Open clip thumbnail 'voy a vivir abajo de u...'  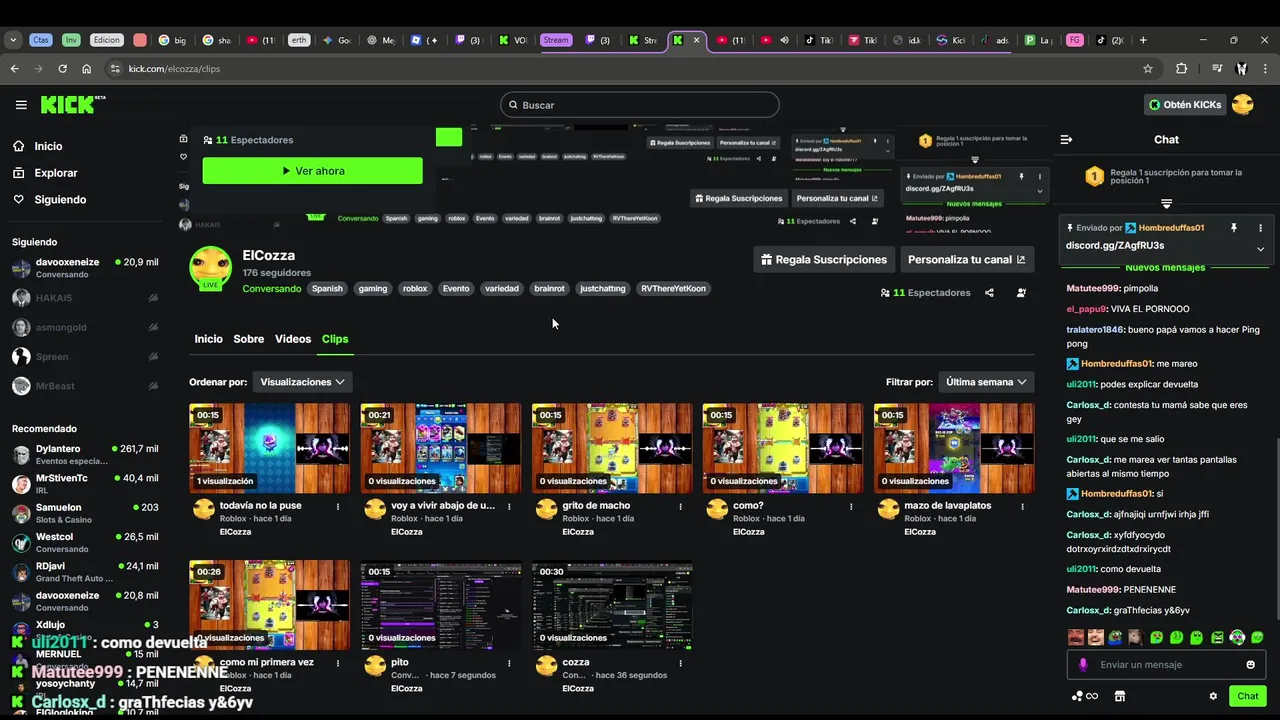pos(441,448)
